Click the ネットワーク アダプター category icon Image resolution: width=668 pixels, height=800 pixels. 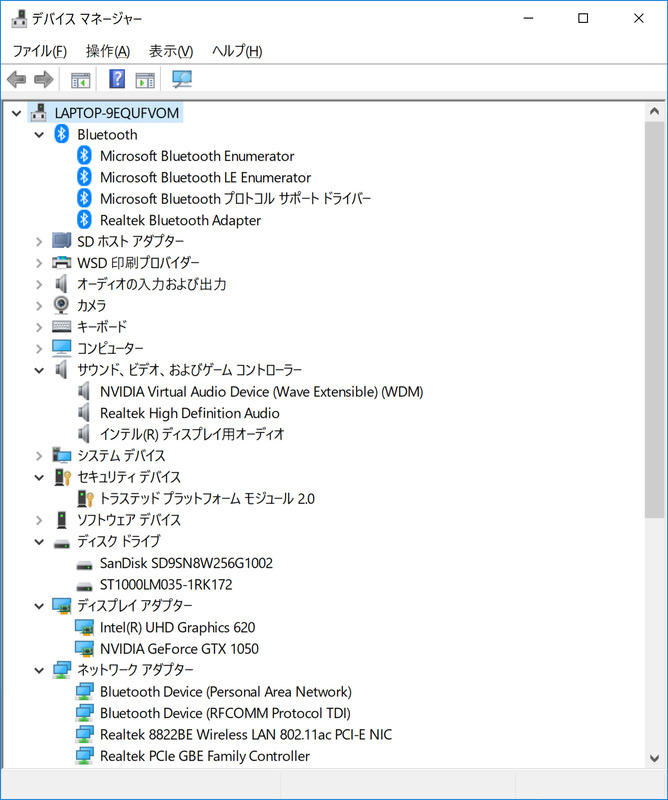(62, 670)
